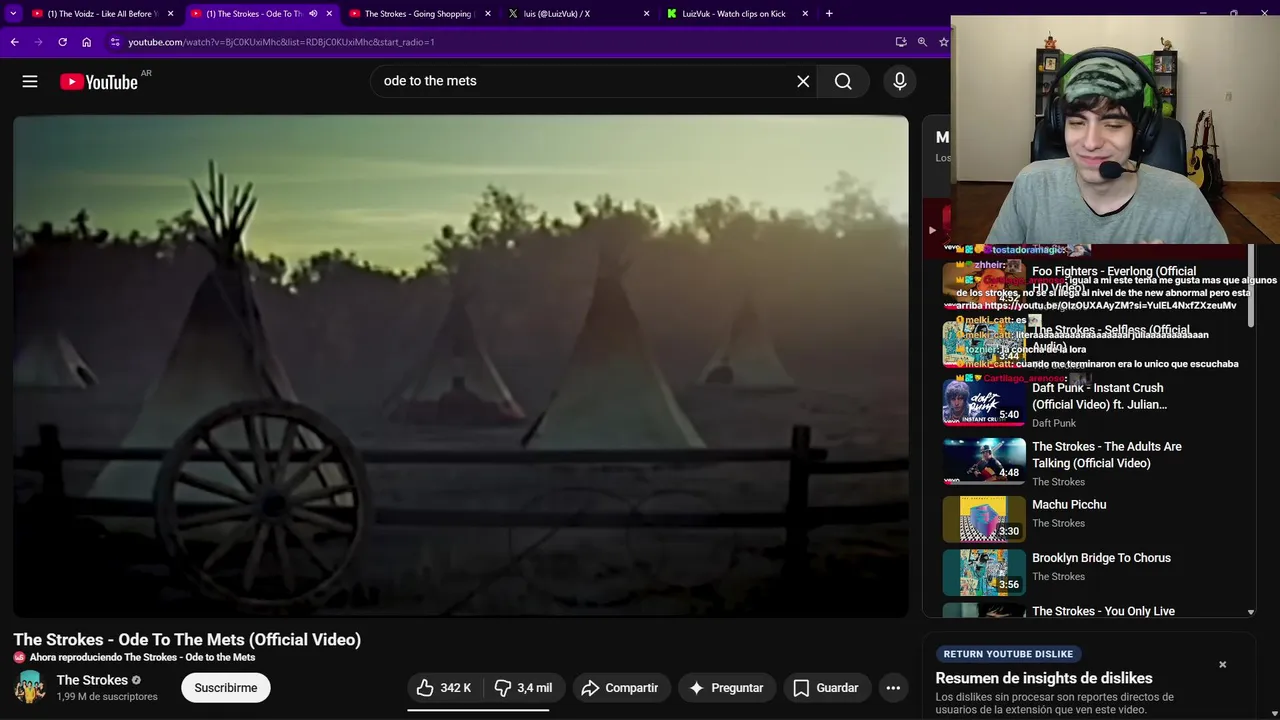Click the video title text
Screen dimensions: 1280x720
tap(187, 640)
